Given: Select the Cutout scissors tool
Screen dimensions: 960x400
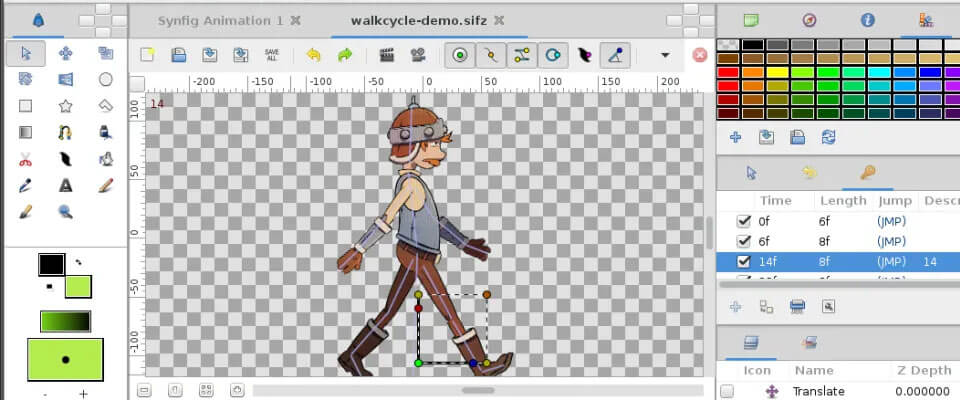Looking at the screenshot, I should click(25, 160).
